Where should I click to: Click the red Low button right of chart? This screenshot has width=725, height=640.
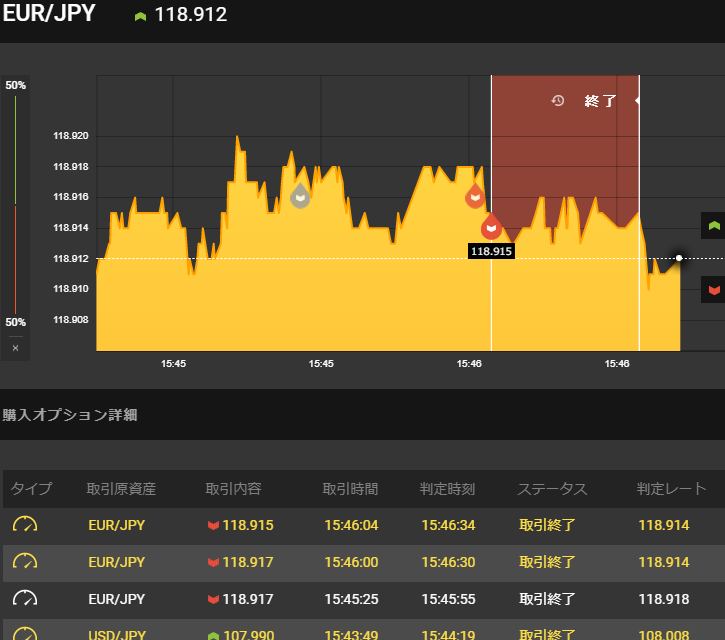(713, 290)
